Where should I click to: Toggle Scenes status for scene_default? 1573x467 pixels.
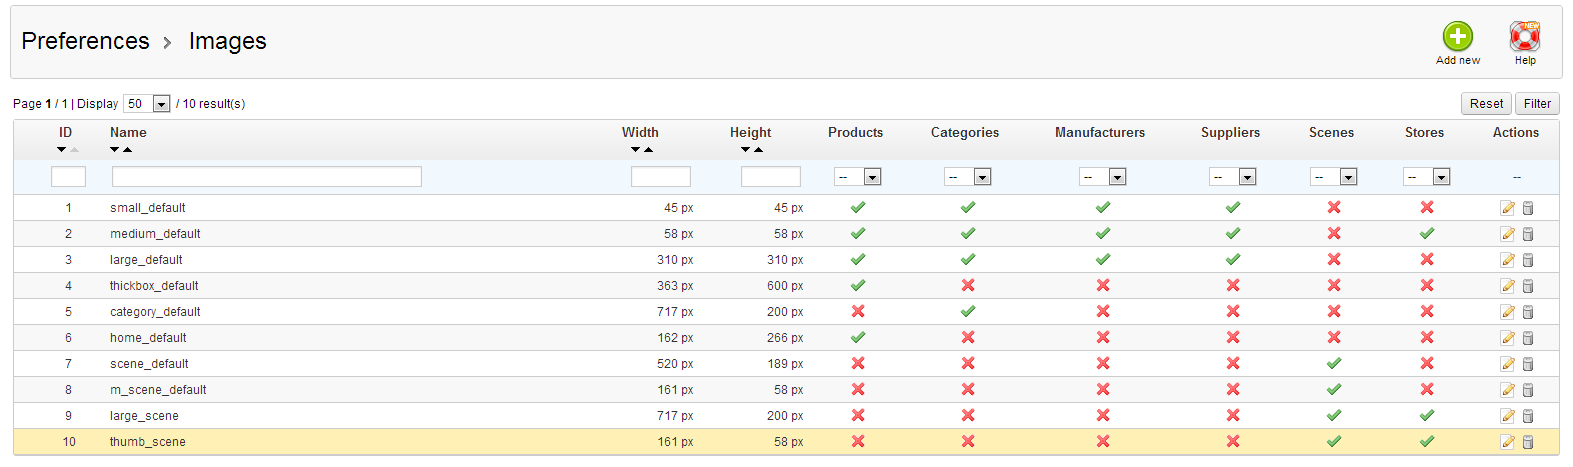pos(1333,363)
